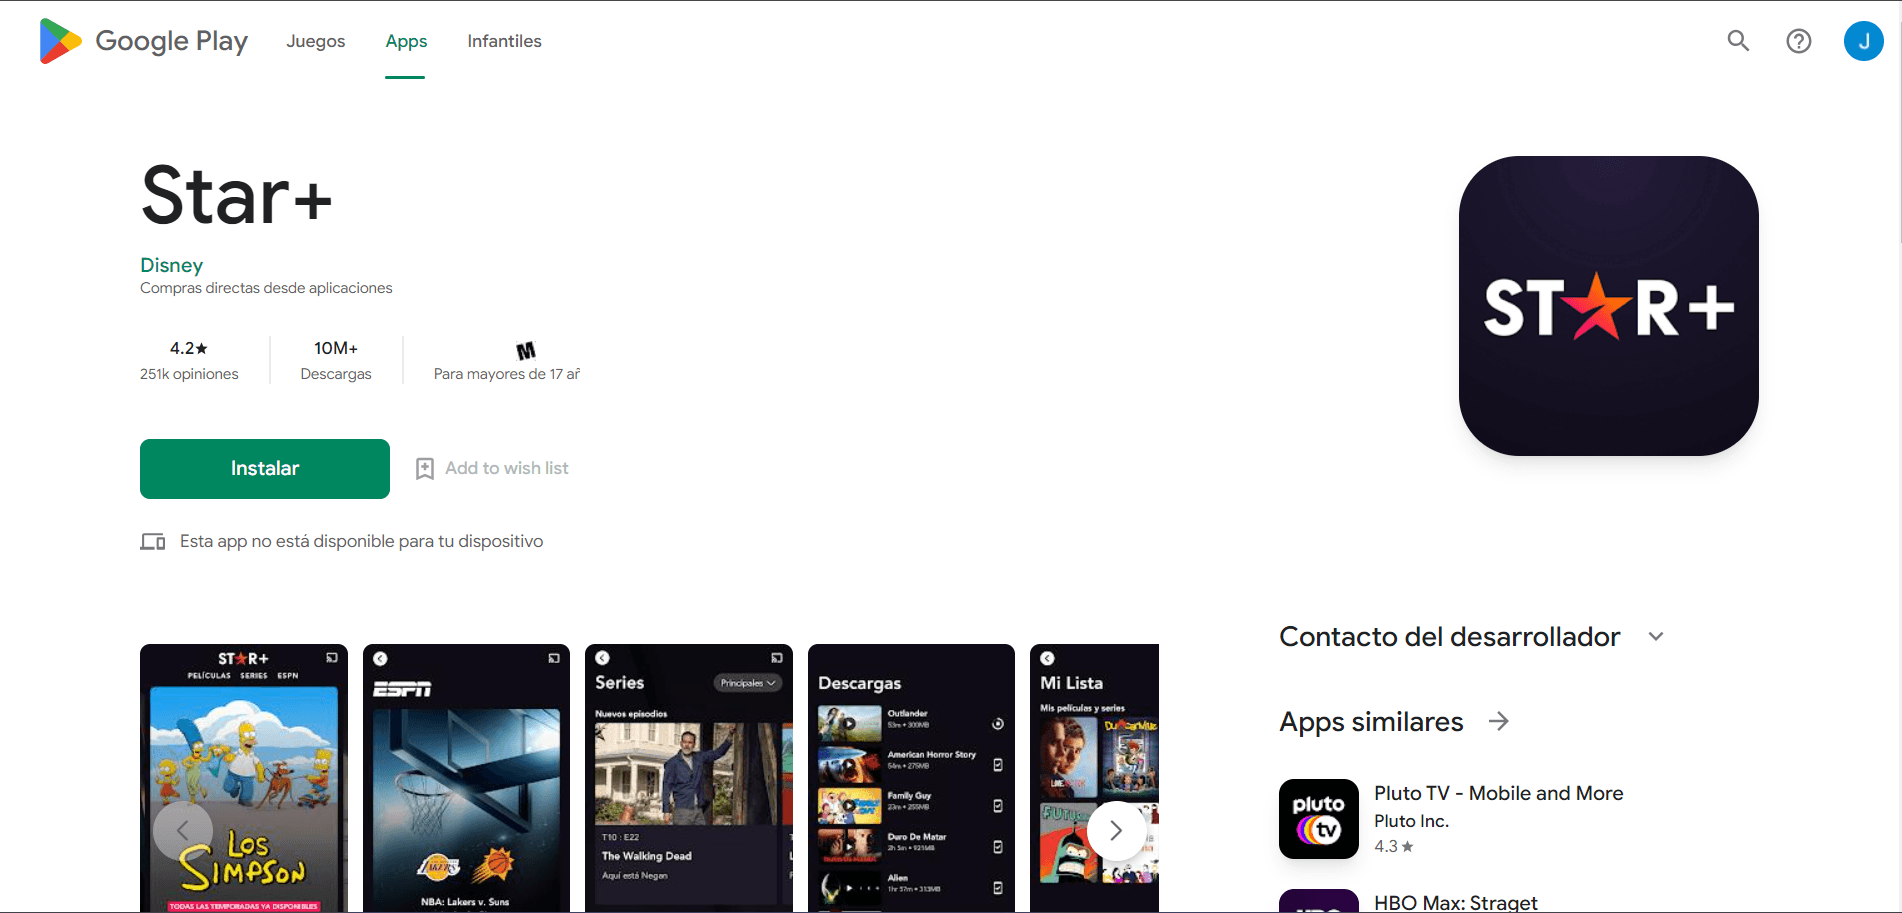This screenshot has height=913, width=1902.
Task: Click the Apps similares heading
Action: [x=1371, y=722]
